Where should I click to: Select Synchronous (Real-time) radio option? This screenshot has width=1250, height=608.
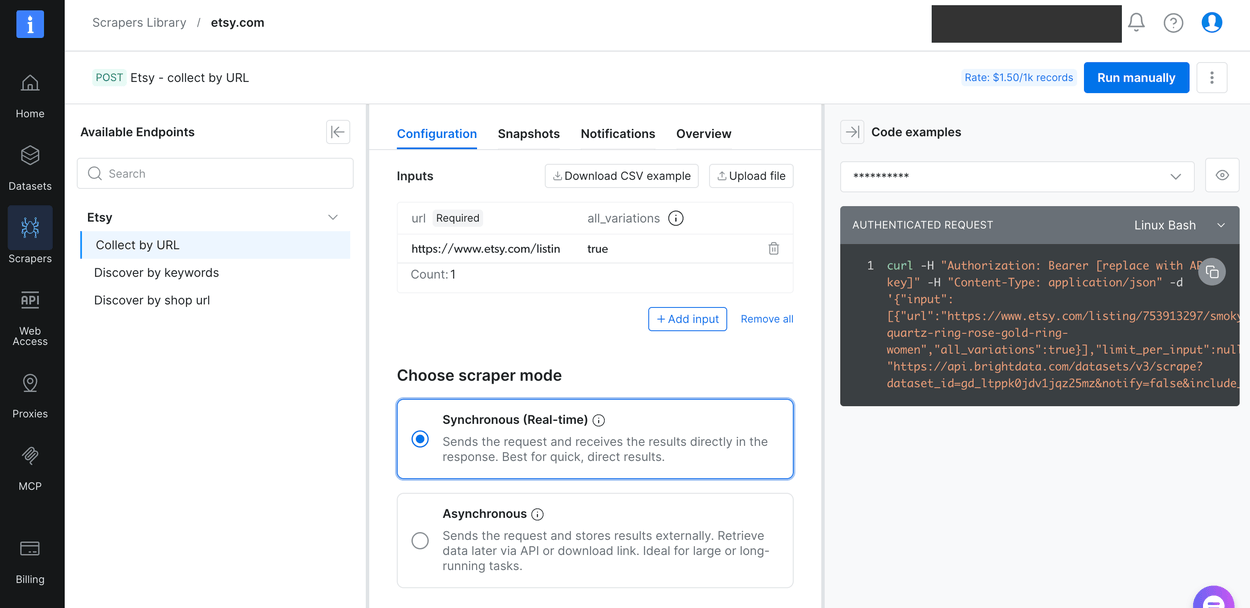point(420,439)
